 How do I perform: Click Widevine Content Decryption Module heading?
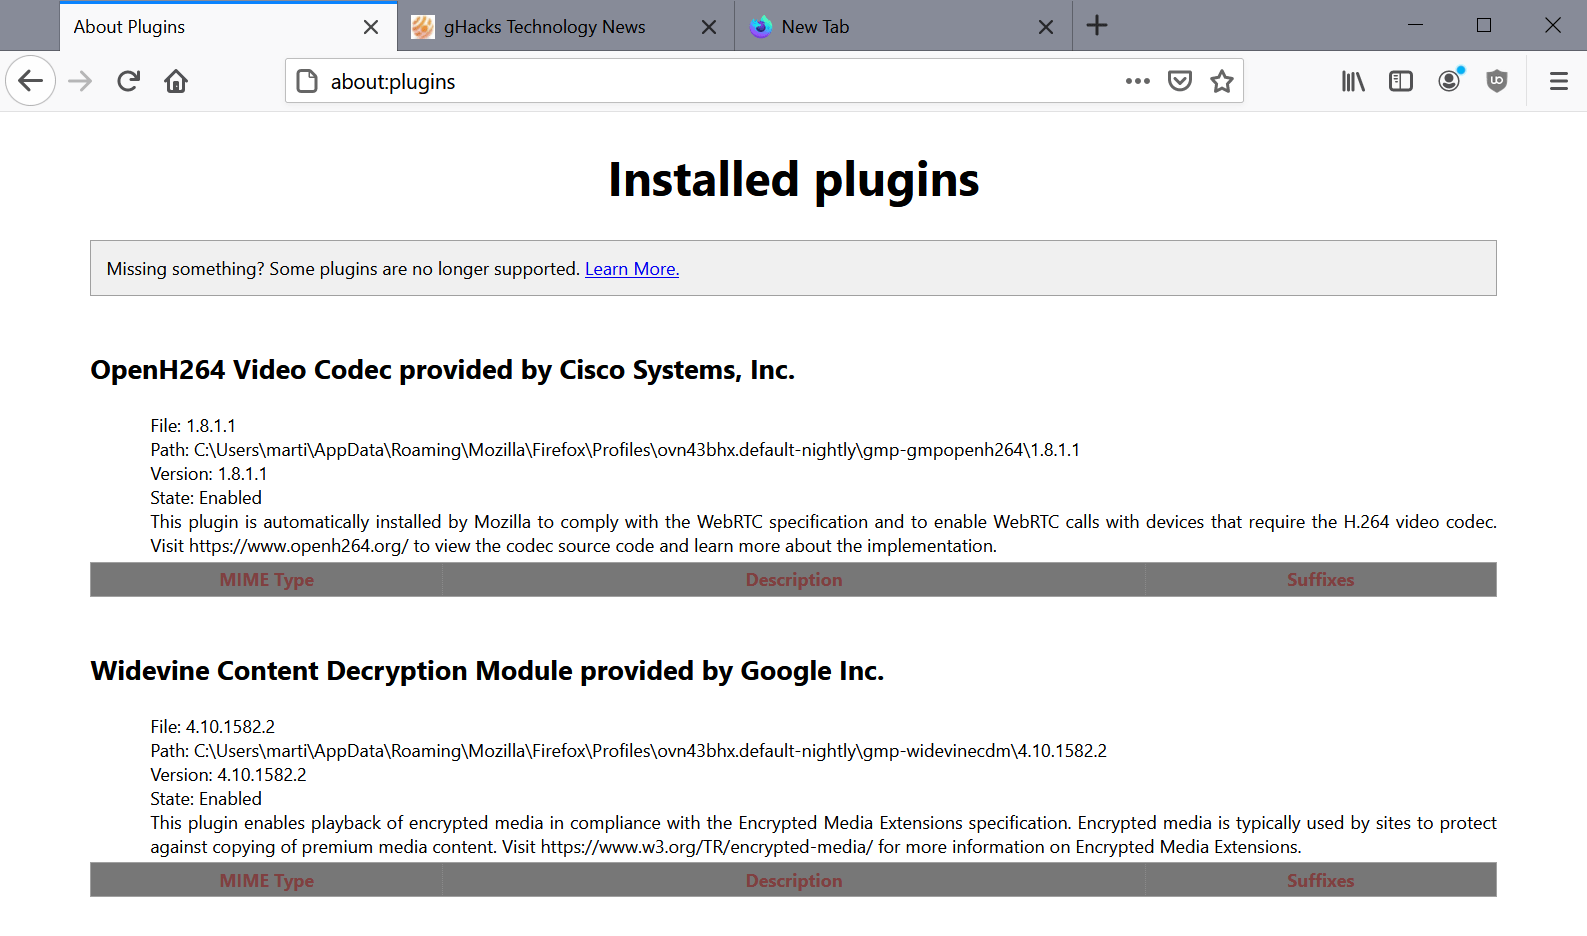[x=488, y=671]
